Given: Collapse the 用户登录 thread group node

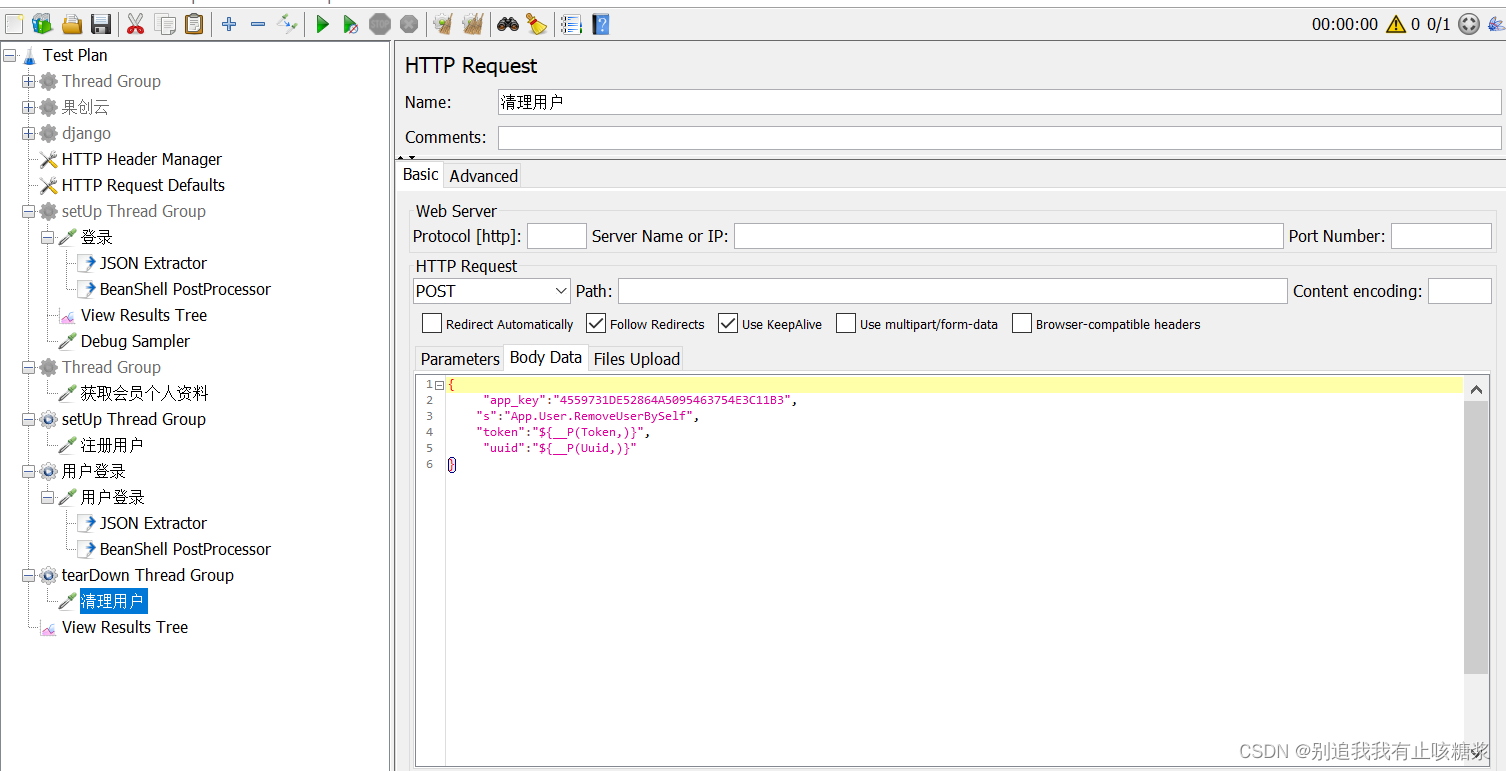Looking at the screenshot, I should (x=28, y=471).
